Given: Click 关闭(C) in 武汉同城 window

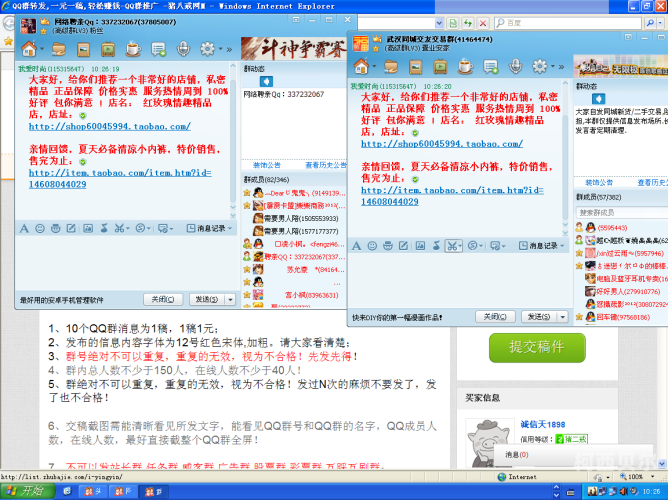Looking at the screenshot, I should pos(495,317).
